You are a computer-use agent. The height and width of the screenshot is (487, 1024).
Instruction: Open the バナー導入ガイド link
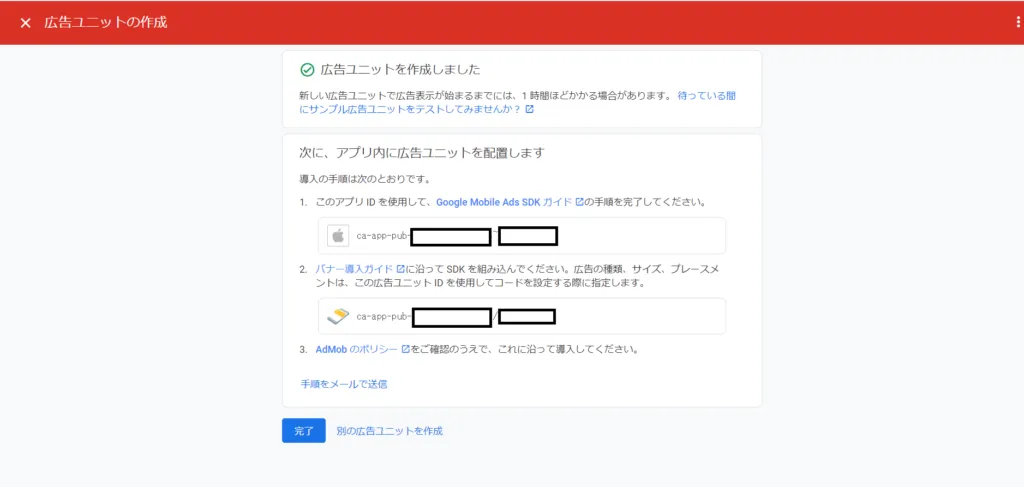355,269
